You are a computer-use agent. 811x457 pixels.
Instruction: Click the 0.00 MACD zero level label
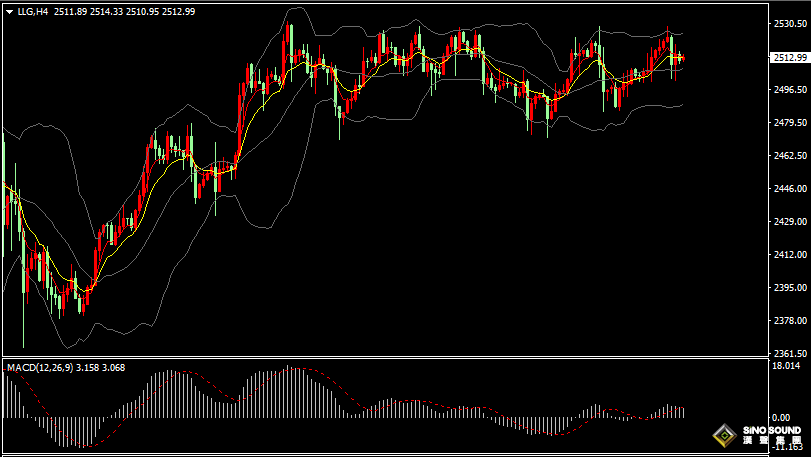click(780, 418)
